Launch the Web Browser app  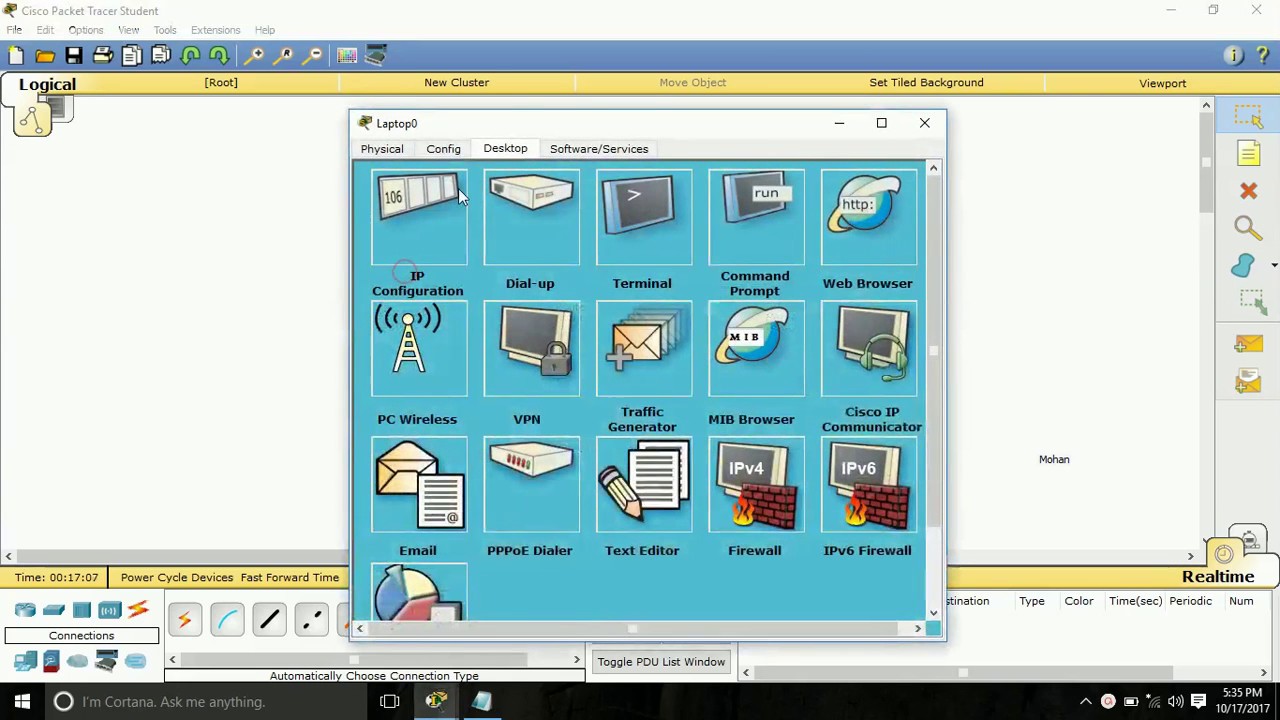tap(868, 217)
